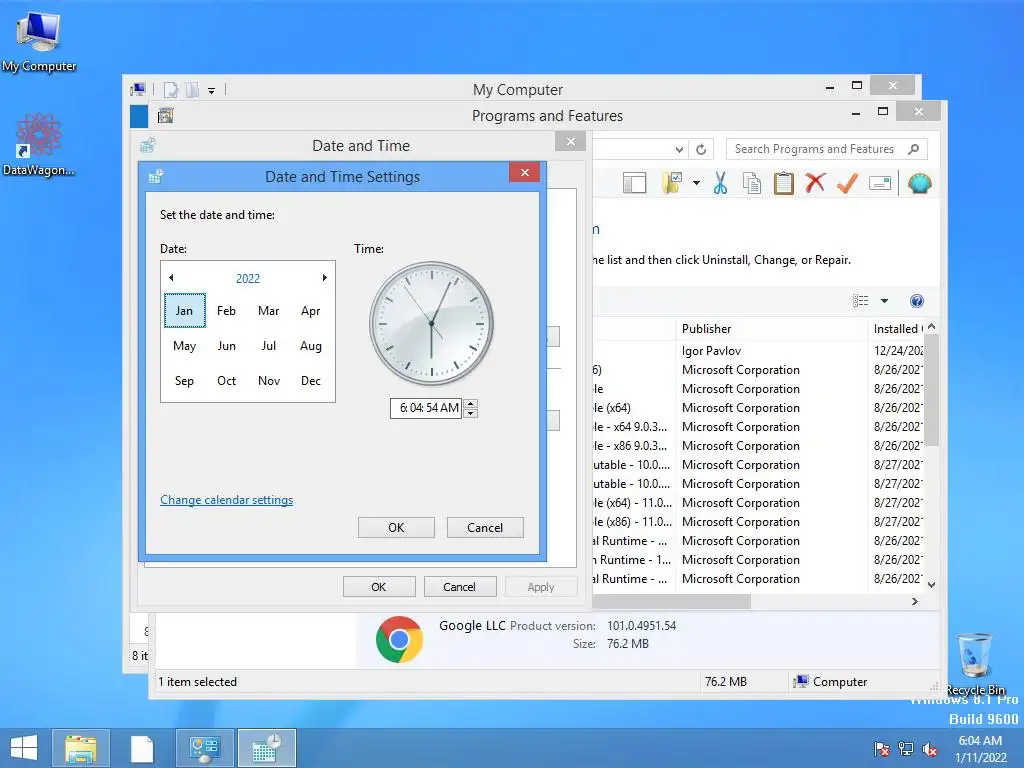Viewport: 1024px width, 768px height.
Task: Click the Paste clipboard icon
Action: point(784,184)
